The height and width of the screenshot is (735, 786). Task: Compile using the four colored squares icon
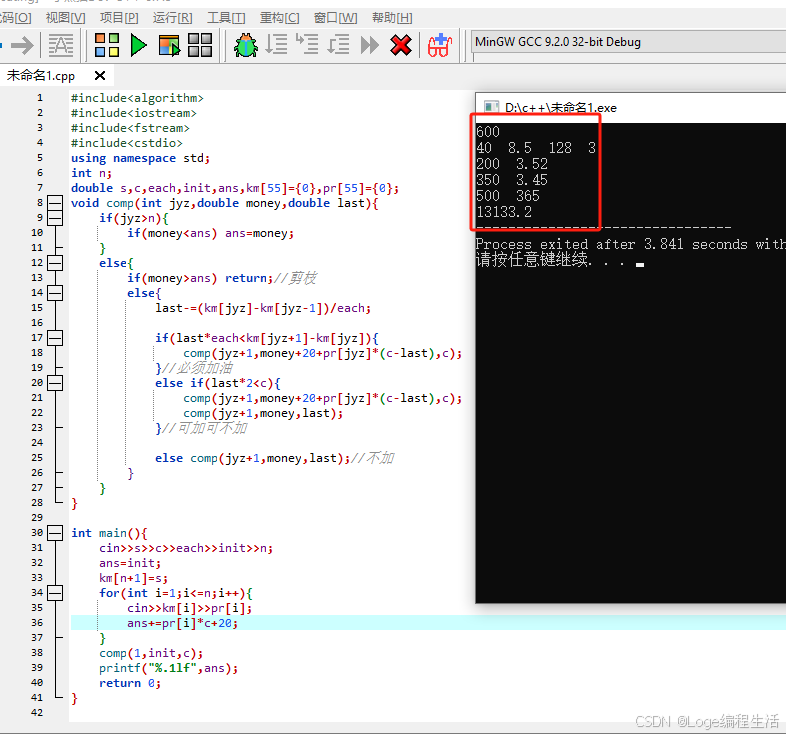point(107,45)
